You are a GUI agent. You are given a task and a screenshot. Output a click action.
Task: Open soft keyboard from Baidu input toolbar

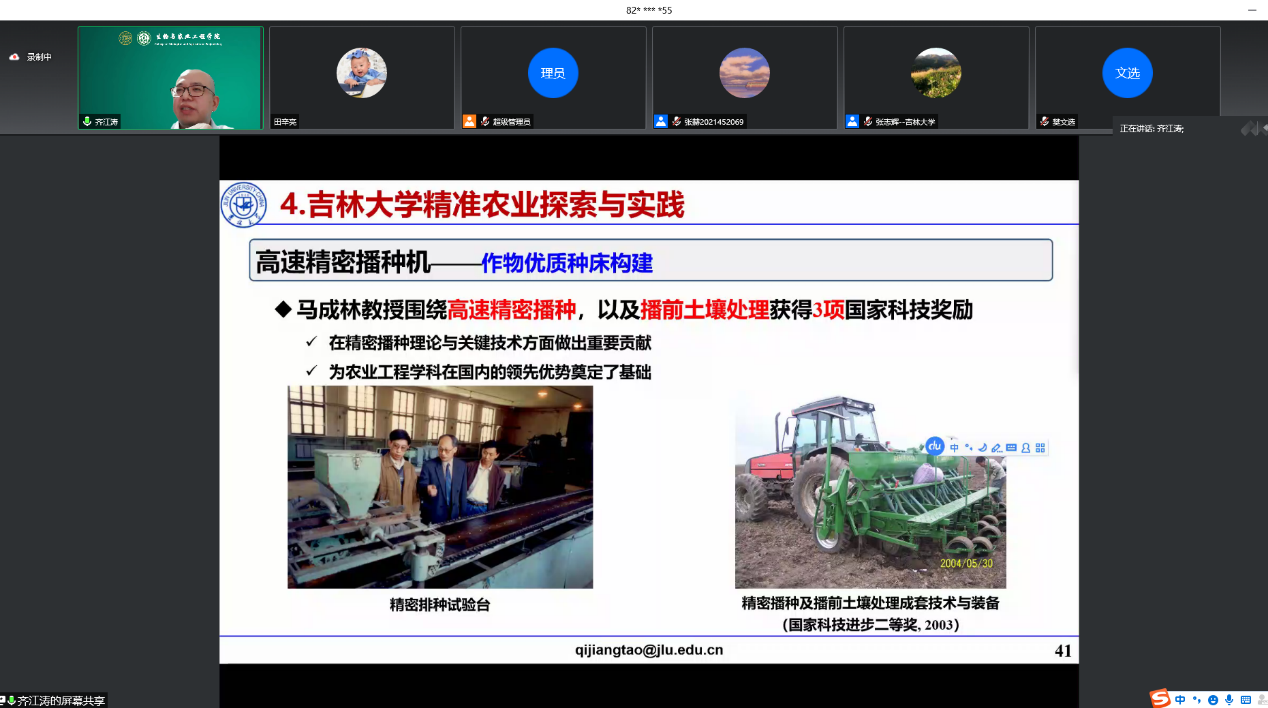tap(1011, 448)
